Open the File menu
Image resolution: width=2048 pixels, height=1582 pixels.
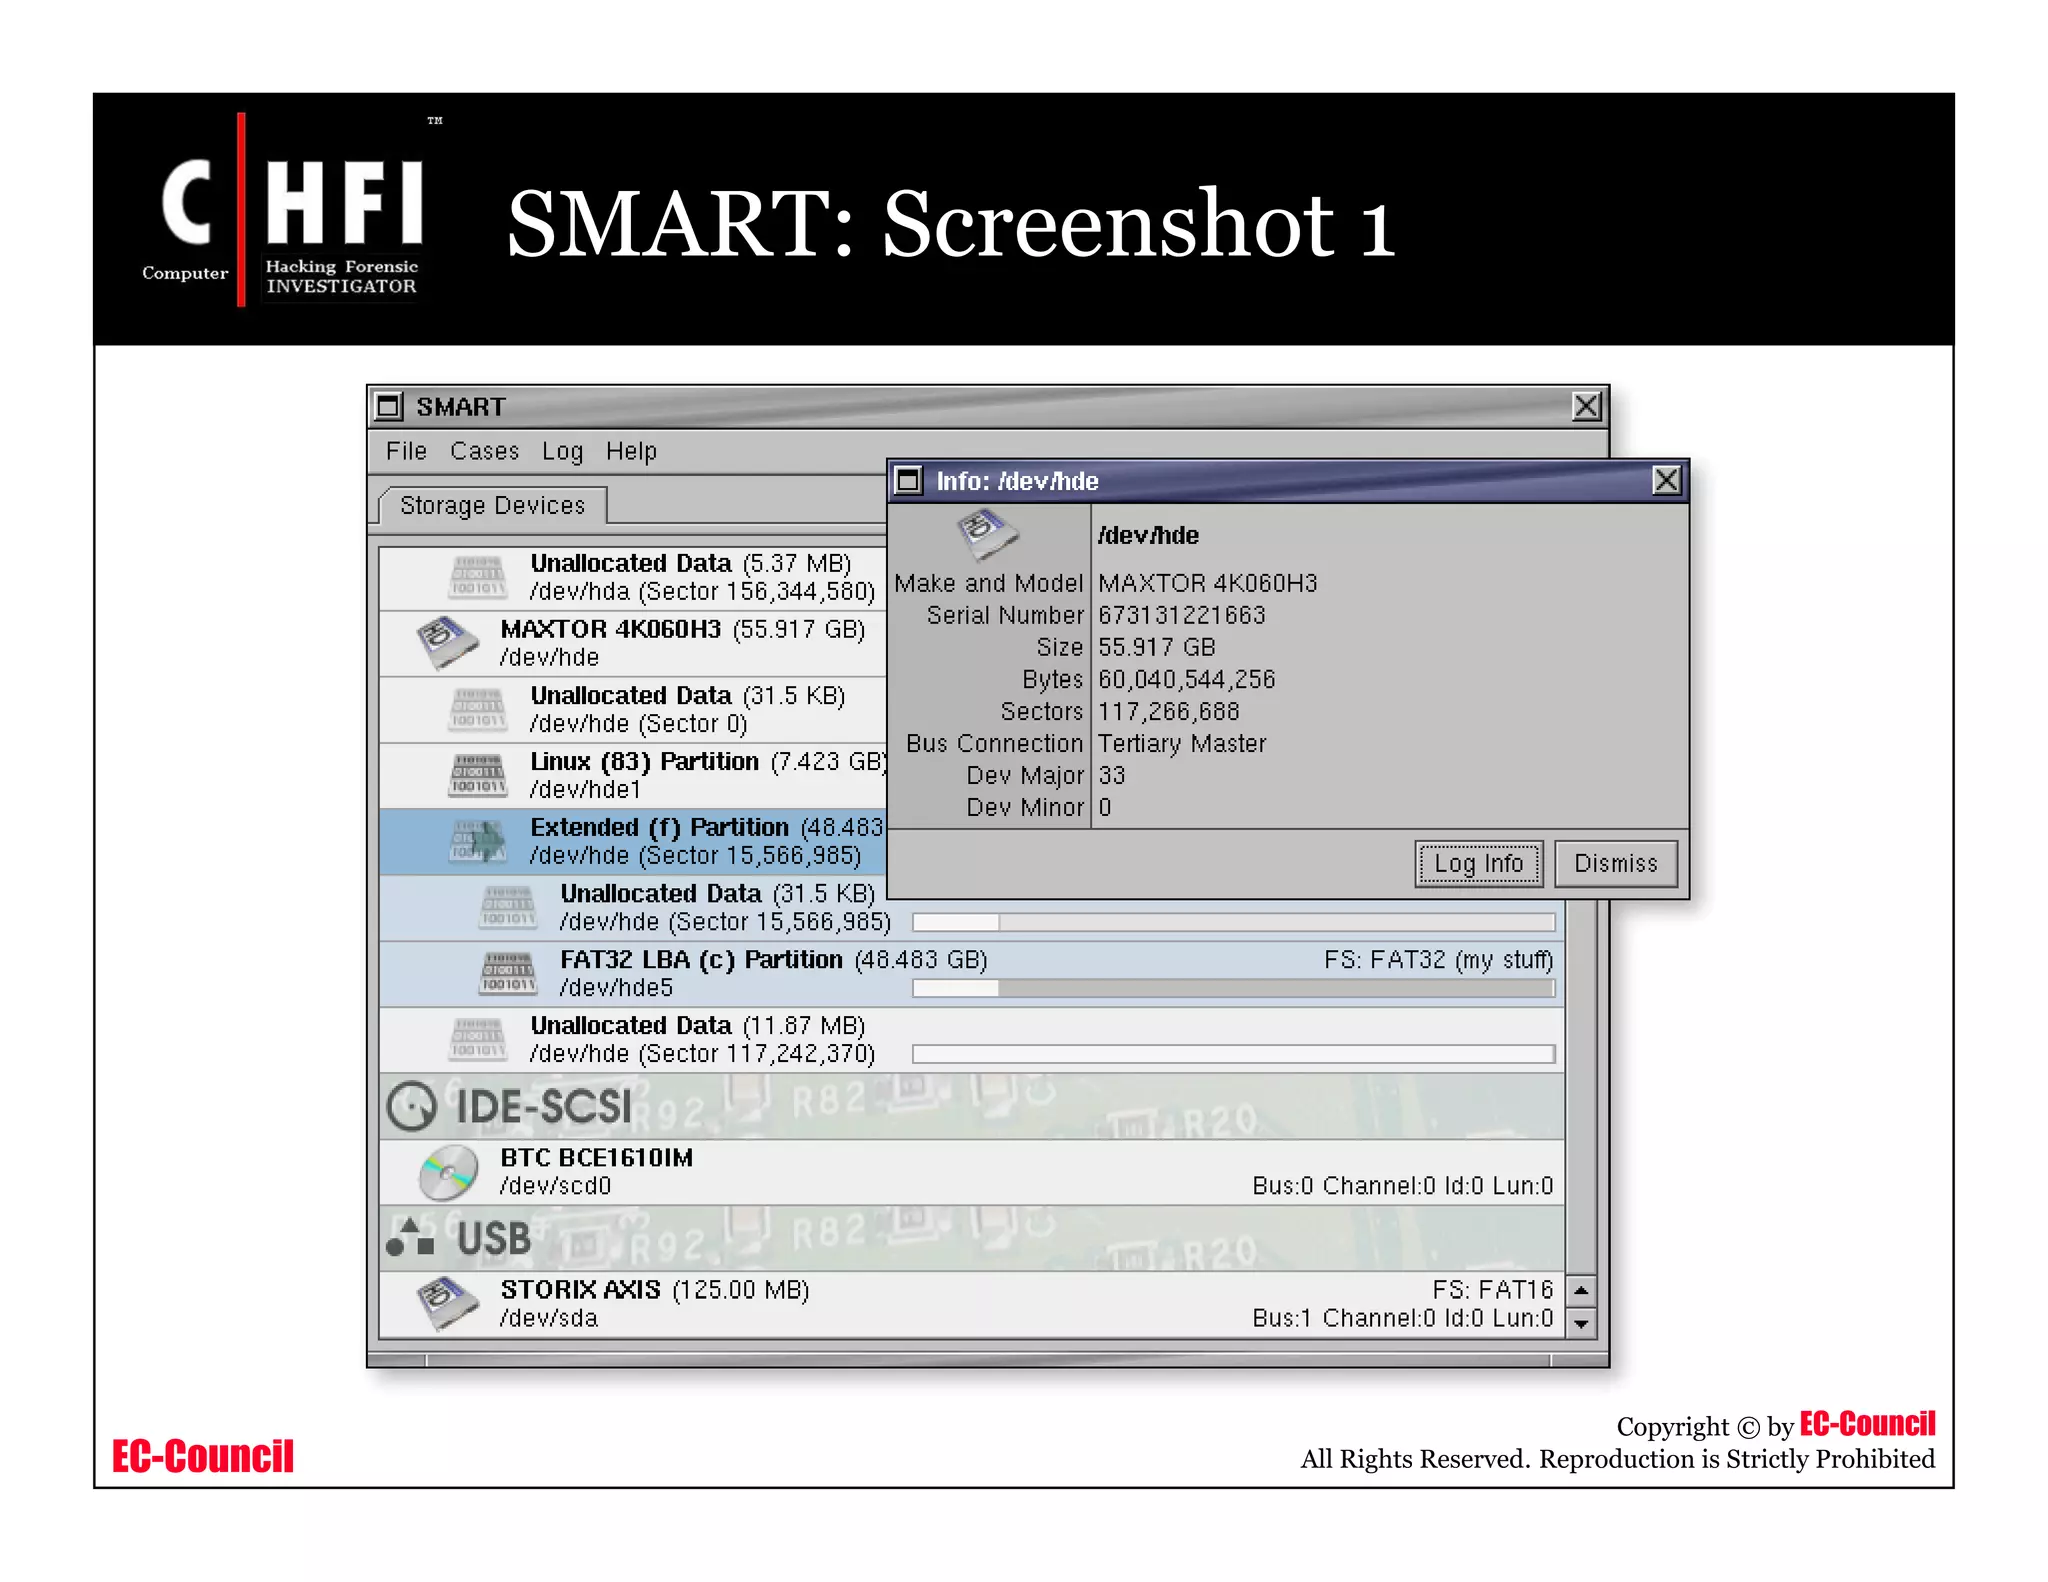coord(406,451)
